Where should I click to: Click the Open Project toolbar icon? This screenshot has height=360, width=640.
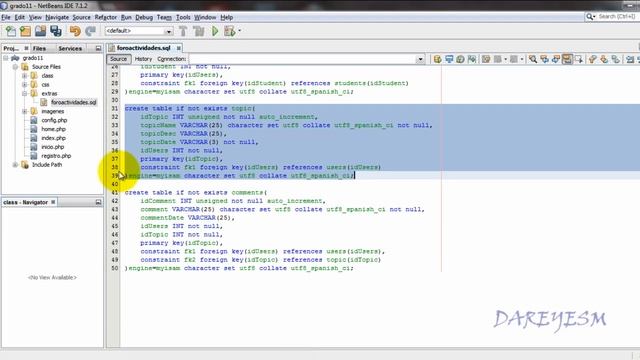[x=40, y=31]
